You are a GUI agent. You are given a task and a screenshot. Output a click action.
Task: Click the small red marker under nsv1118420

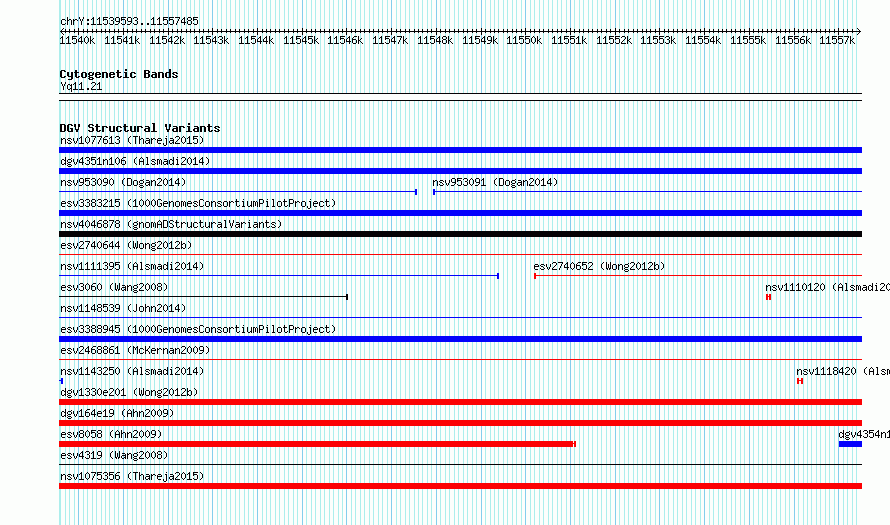(x=800, y=381)
